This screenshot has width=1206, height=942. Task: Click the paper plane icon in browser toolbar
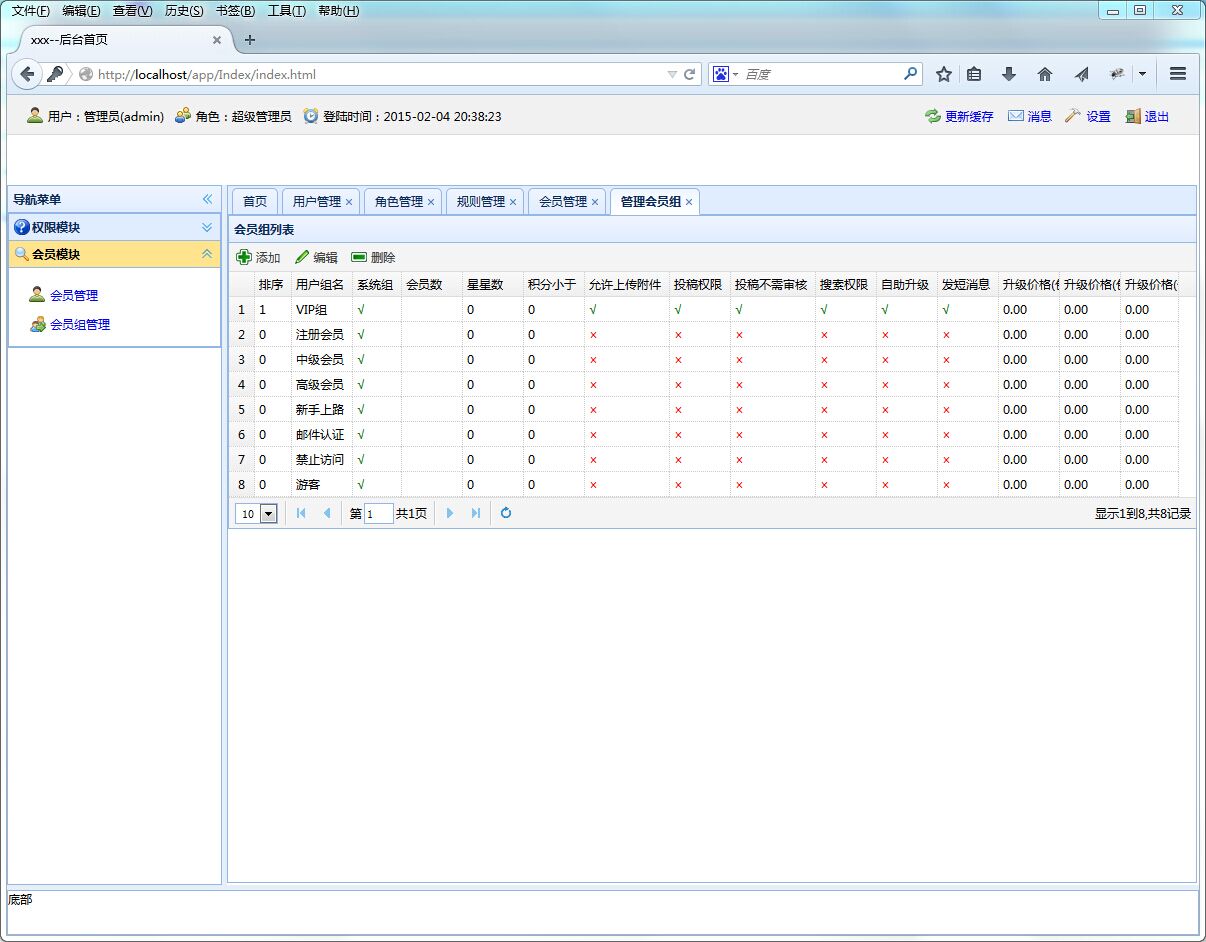point(1081,74)
